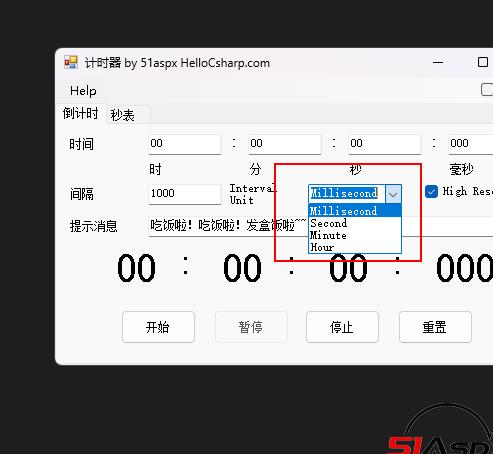Maximize the timer window

click(483, 62)
